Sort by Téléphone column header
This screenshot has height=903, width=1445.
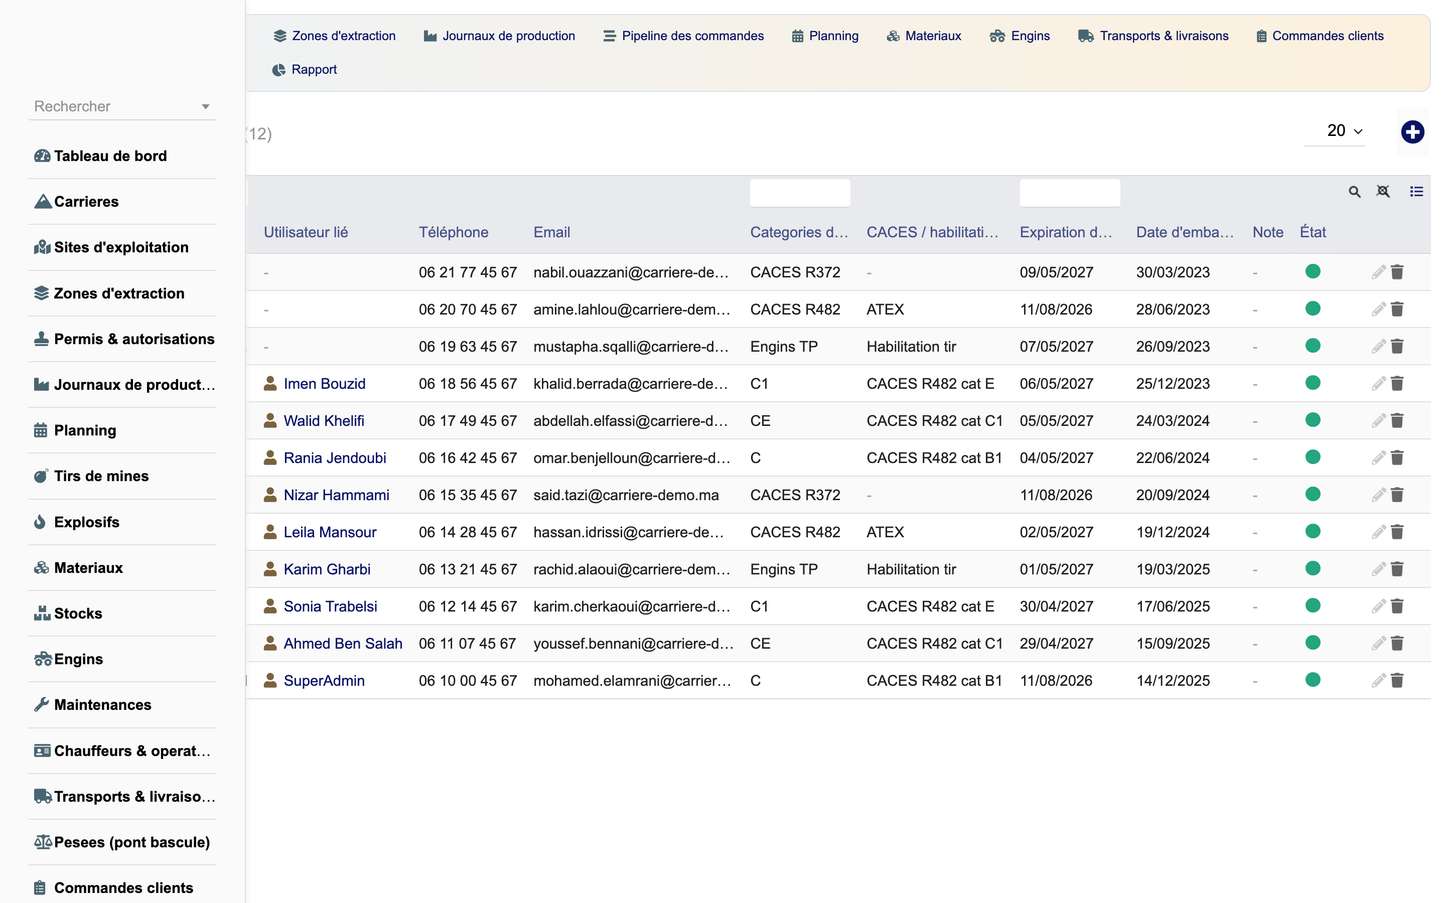click(x=454, y=232)
